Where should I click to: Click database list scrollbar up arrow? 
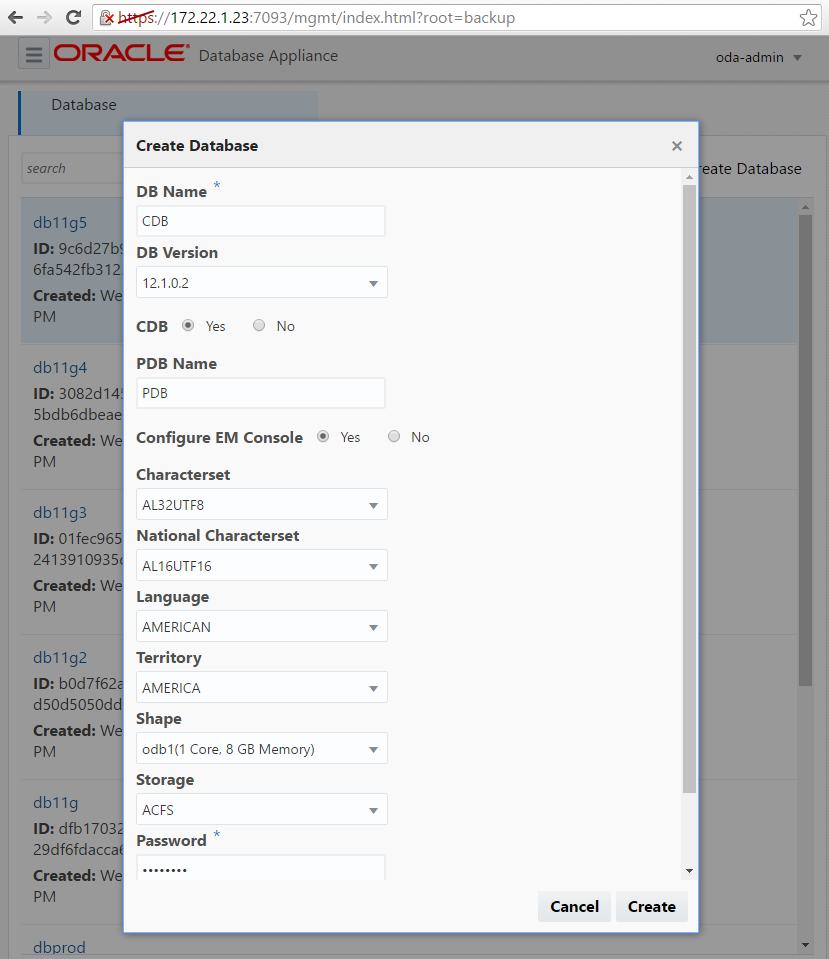[x=805, y=207]
